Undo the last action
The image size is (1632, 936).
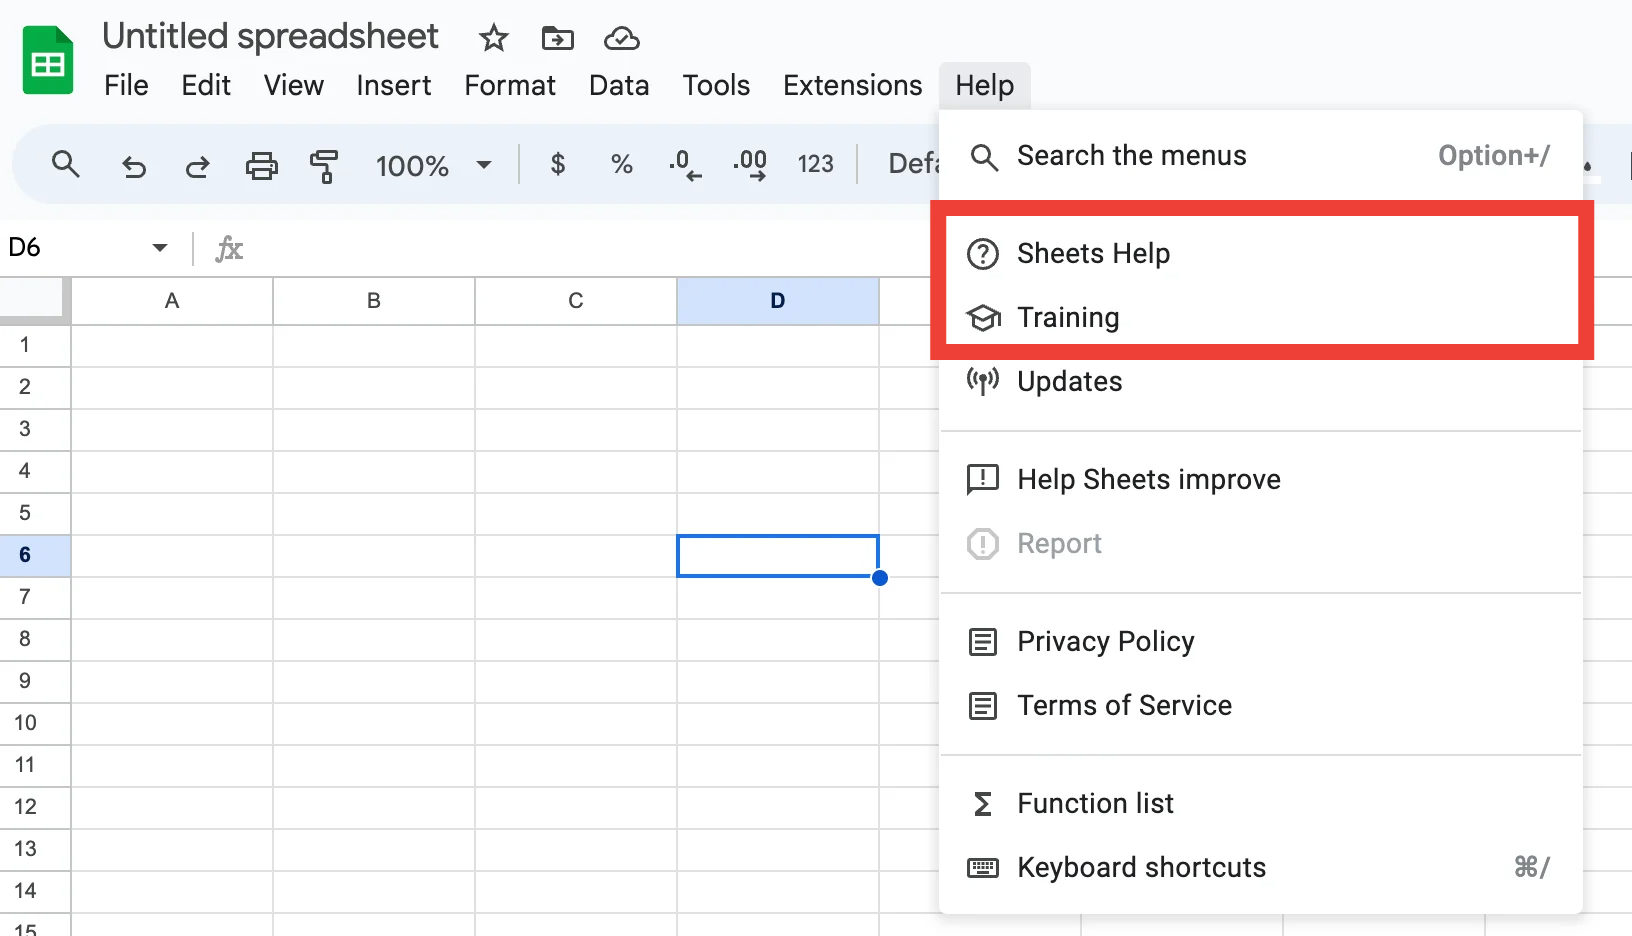pos(133,165)
